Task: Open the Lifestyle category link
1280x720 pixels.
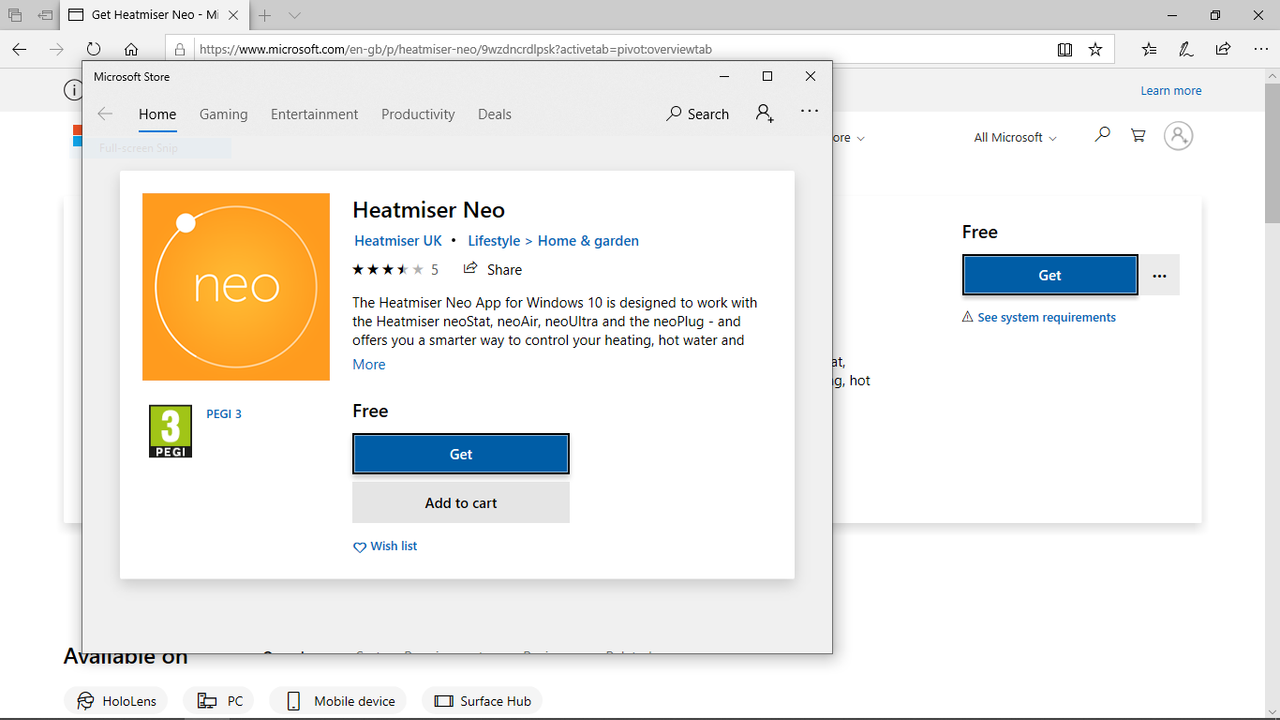Action: (494, 241)
